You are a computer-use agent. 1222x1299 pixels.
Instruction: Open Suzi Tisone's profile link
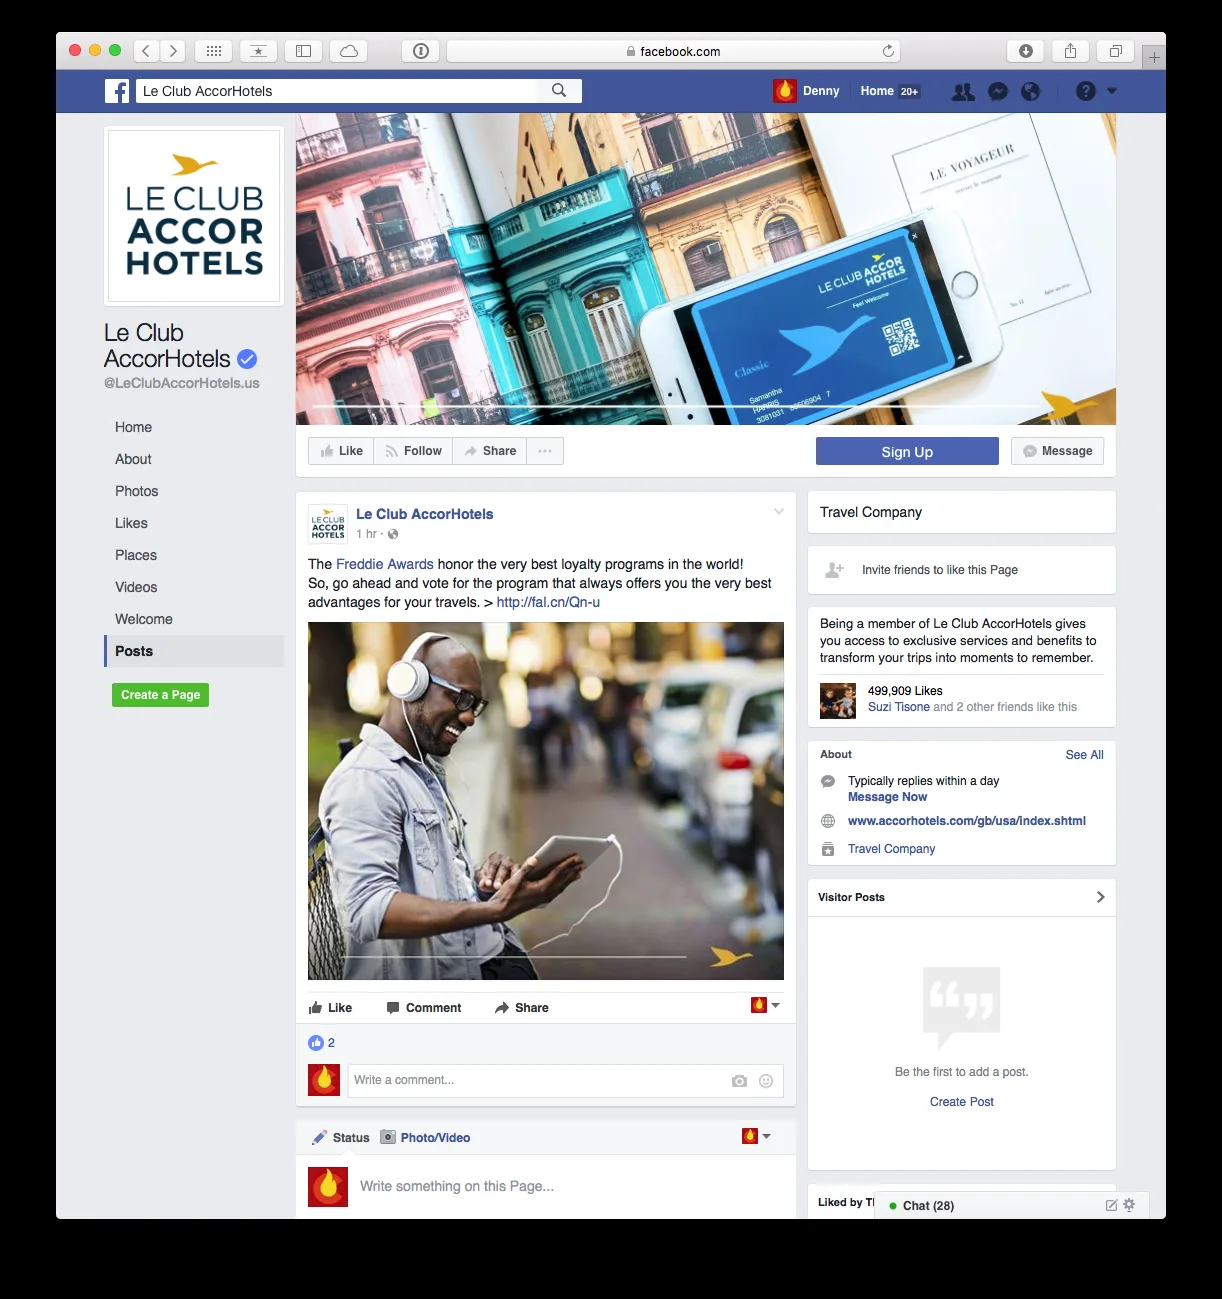[x=899, y=707]
